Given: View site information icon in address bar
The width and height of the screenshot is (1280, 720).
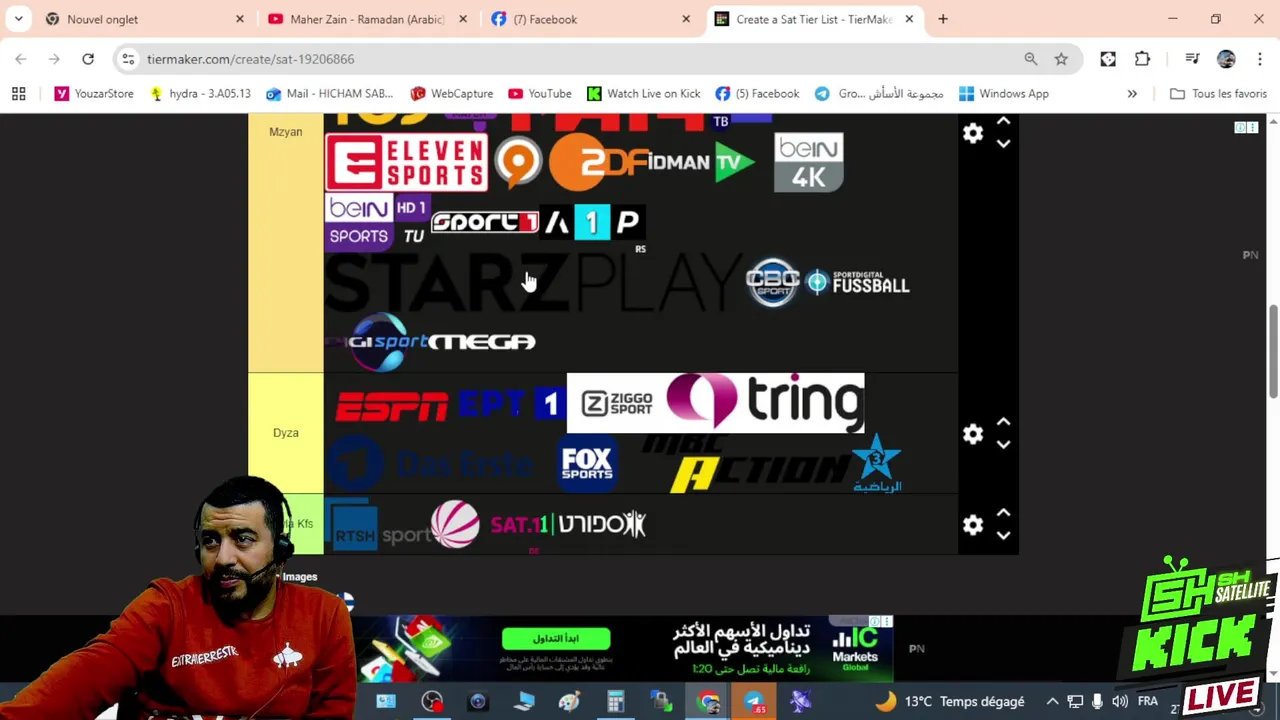Looking at the screenshot, I should 128,59.
